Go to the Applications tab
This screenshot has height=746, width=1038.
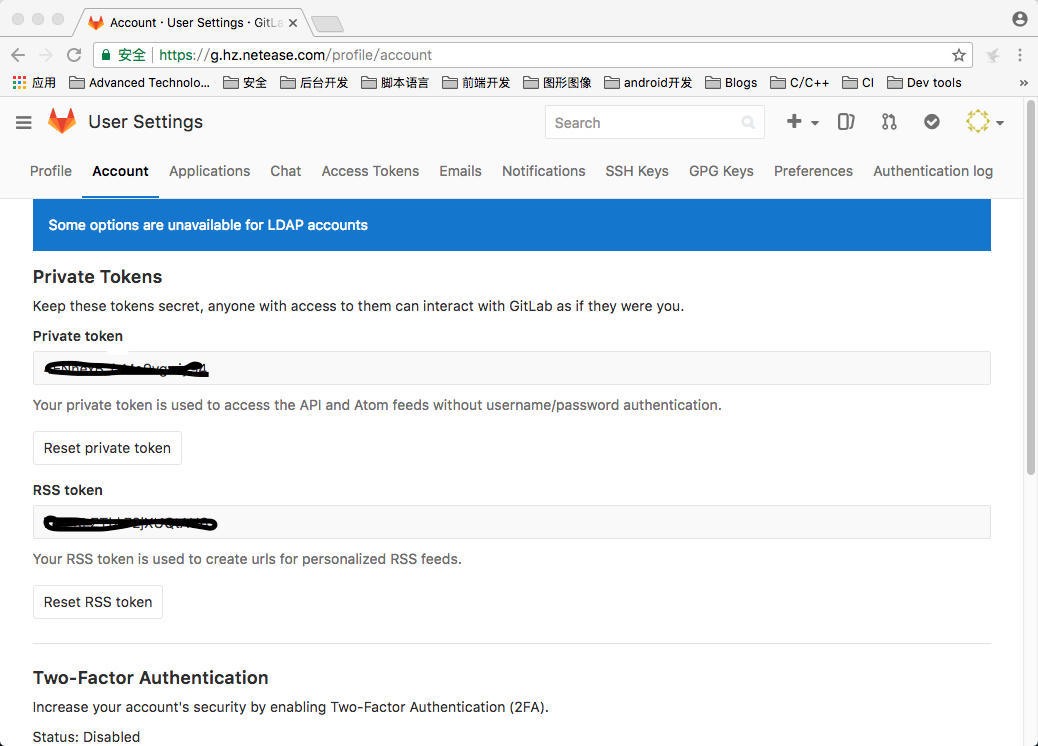coord(209,171)
